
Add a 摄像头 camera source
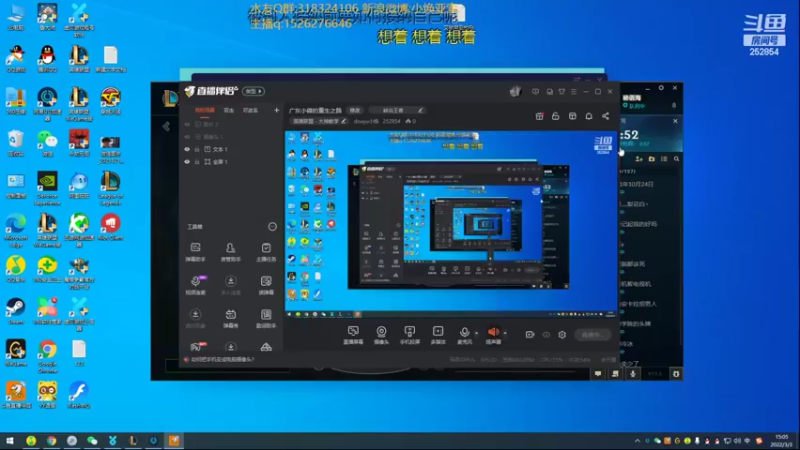pos(381,335)
